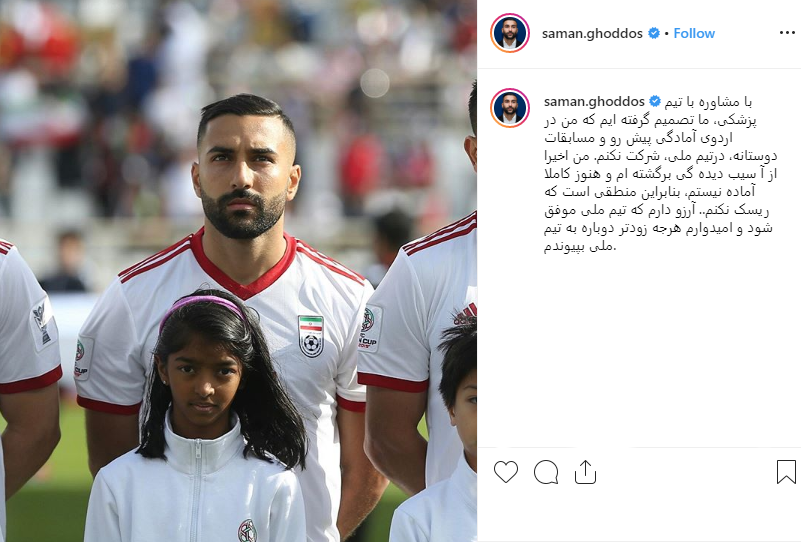Click the emblem on the girl's white jacket
Image resolution: width=801 pixels, height=542 pixels.
248,531
